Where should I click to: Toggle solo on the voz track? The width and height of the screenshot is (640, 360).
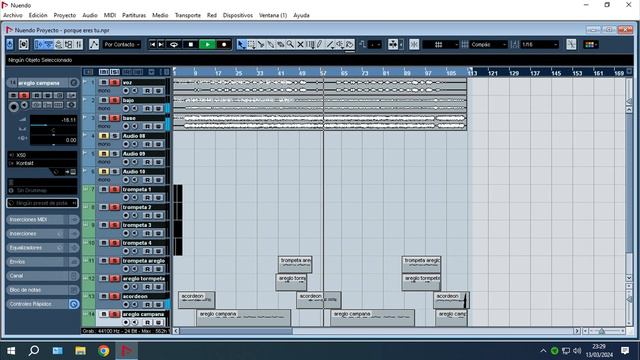coord(114,82)
